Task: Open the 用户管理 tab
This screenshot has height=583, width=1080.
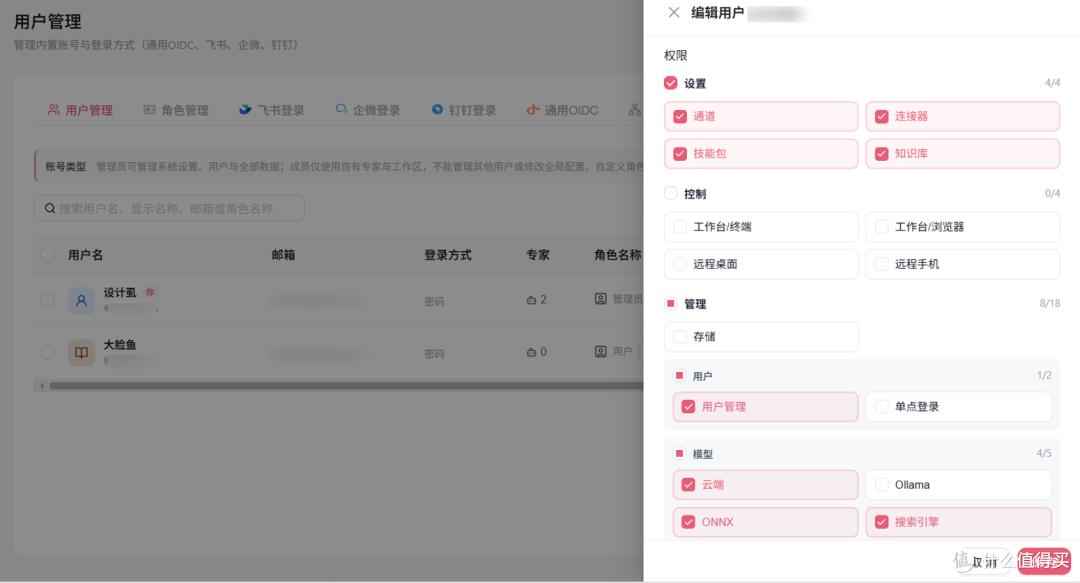Action: [80, 110]
